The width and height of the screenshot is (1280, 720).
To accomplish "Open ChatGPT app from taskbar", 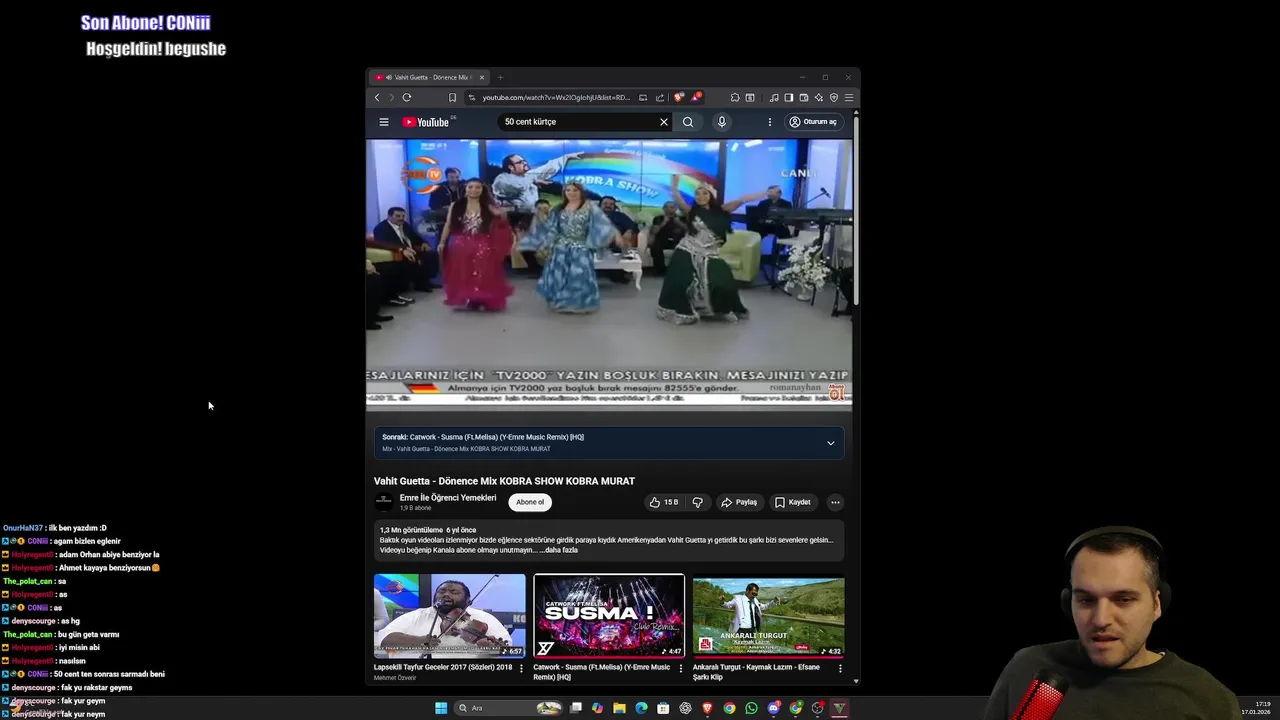I will 685,708.
